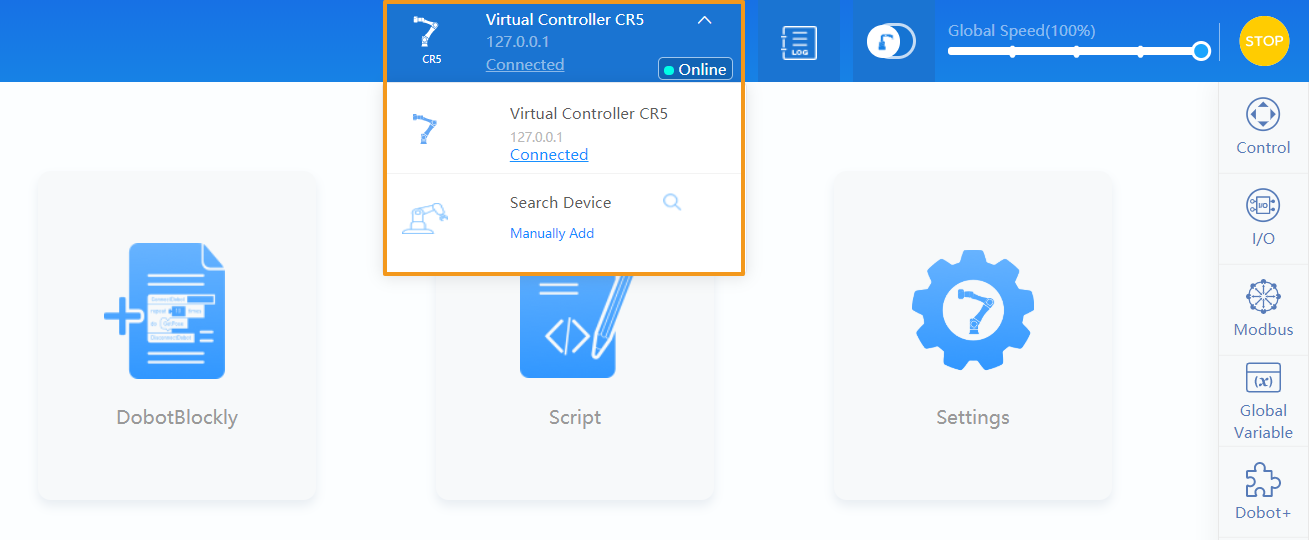Set speed to middle slider tick mark
The image size is (1309, 540).
pyautogui.click(x=1076, y=51)
